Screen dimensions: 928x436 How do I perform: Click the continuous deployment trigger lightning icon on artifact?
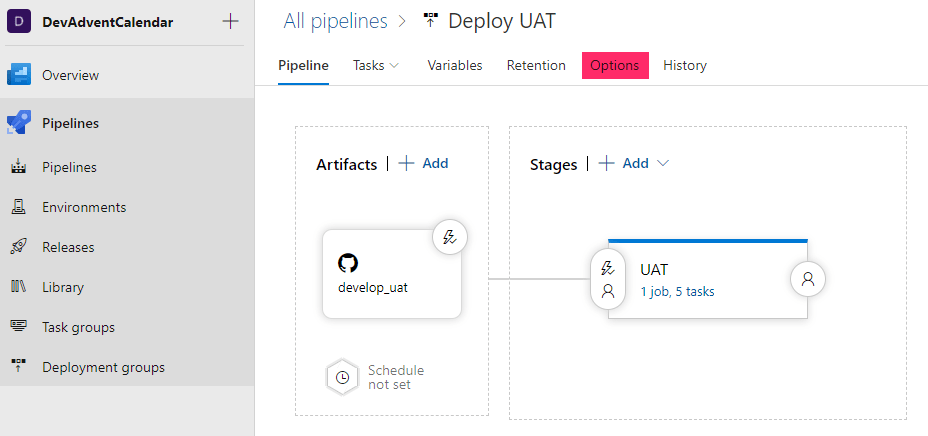coord(450,237)
